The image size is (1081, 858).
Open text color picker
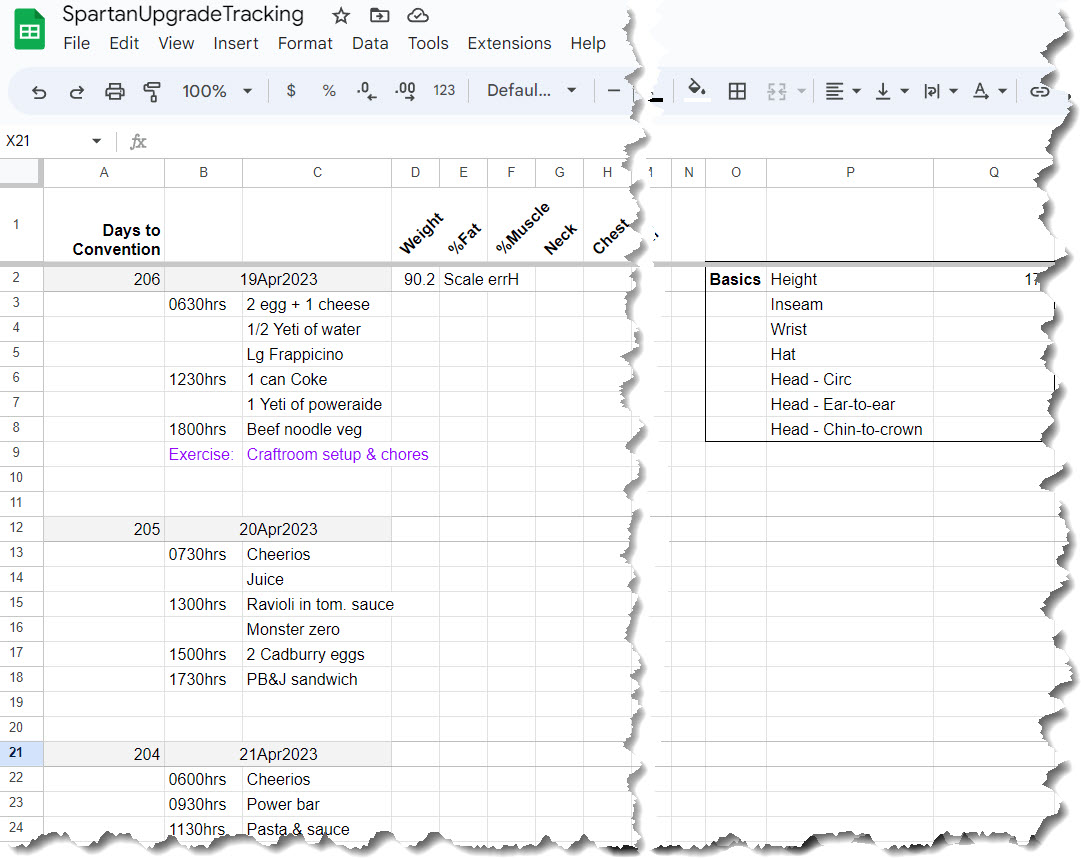point(989,91)
